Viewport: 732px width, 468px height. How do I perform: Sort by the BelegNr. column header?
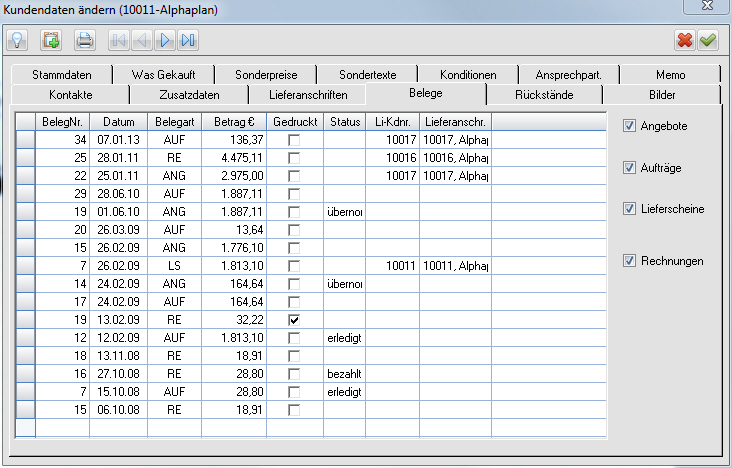[x=63, y=122]
